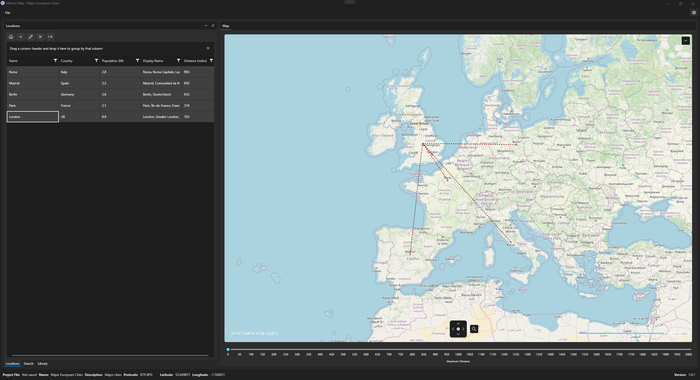This screenshot has height=380, width=700.
Task: Click the map search magnifier button
Action: pyautogui.click(x=474, y=329)
